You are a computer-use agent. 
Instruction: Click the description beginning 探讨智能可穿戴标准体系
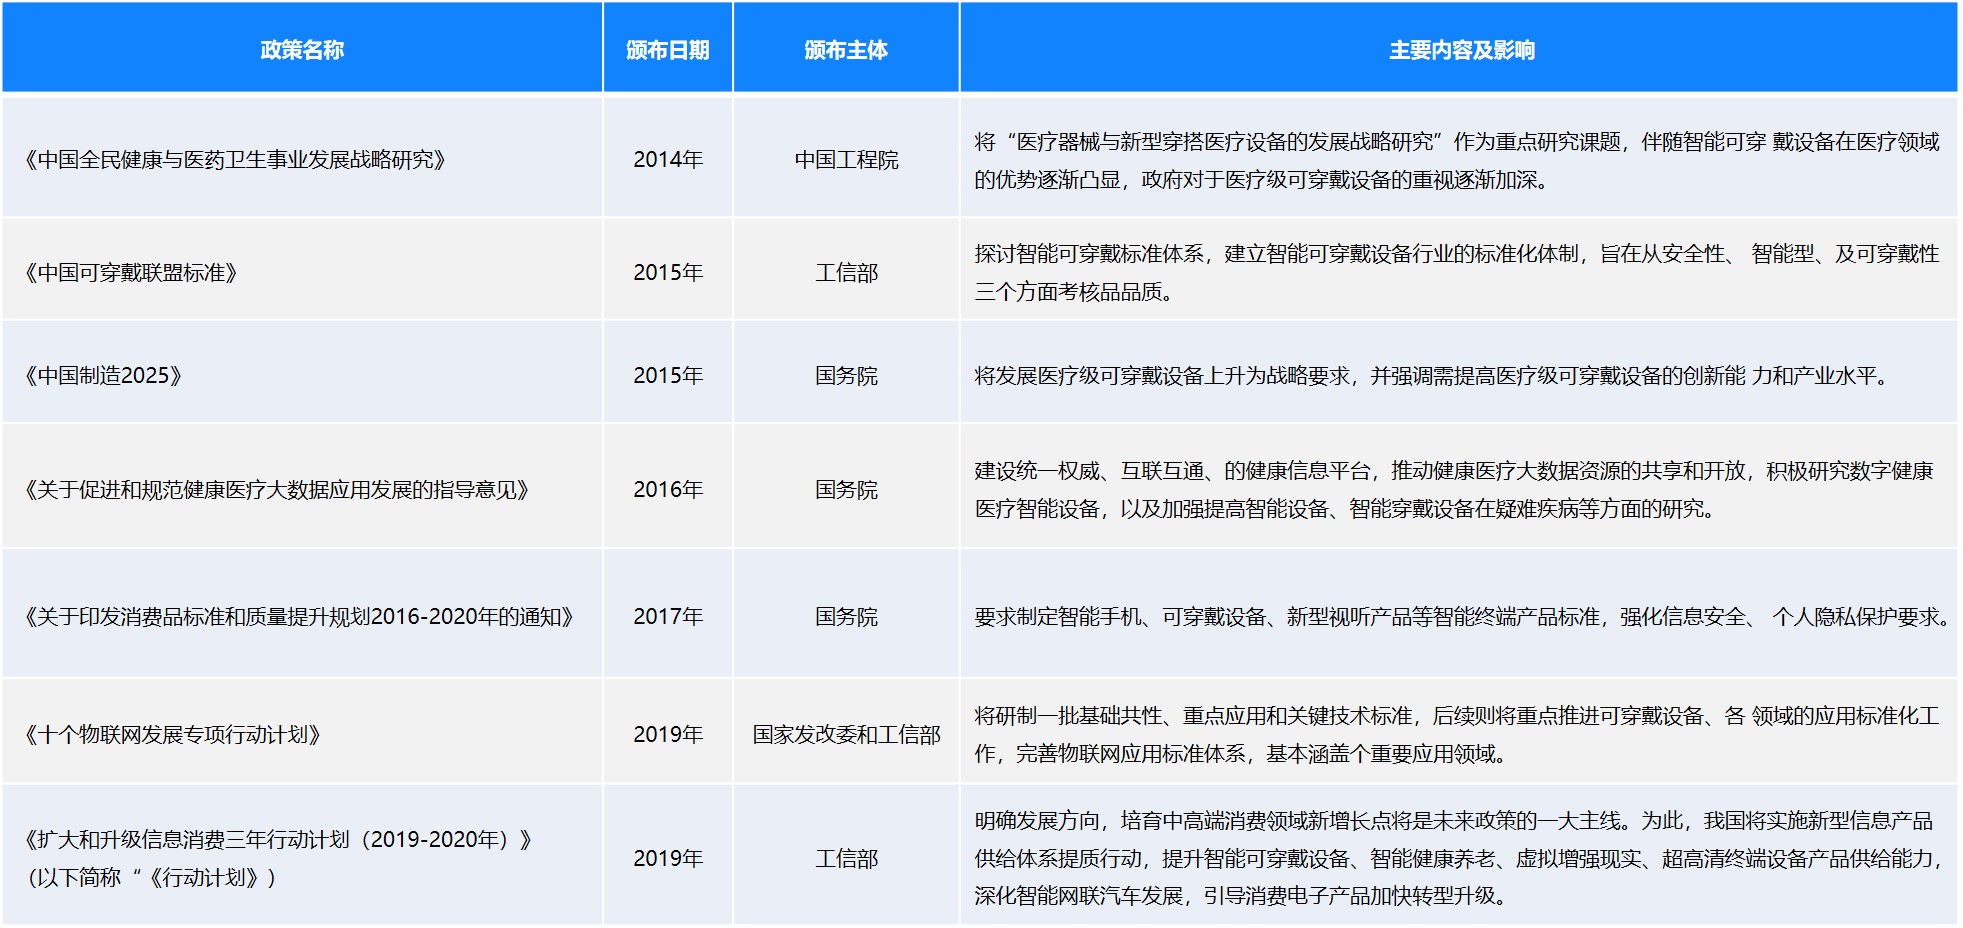coord(1456,273)
